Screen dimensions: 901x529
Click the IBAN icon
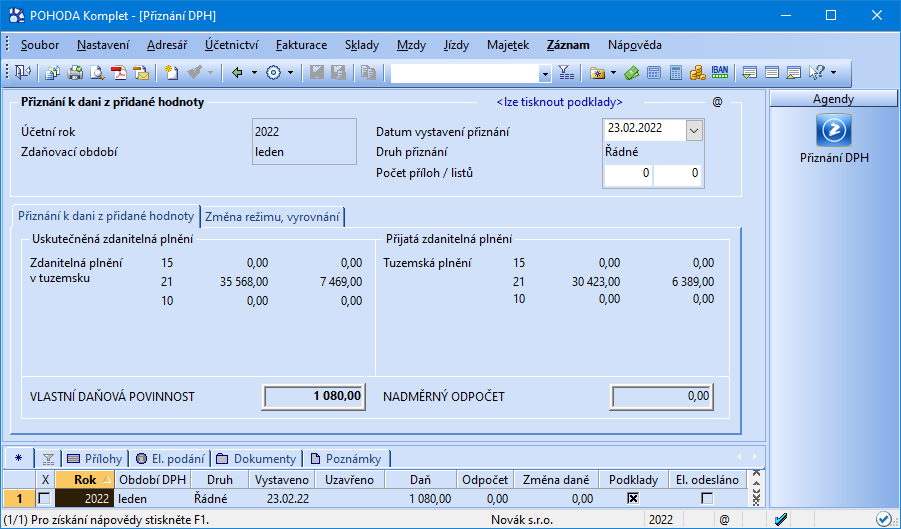pyautogui.click(x=719, y=72)
